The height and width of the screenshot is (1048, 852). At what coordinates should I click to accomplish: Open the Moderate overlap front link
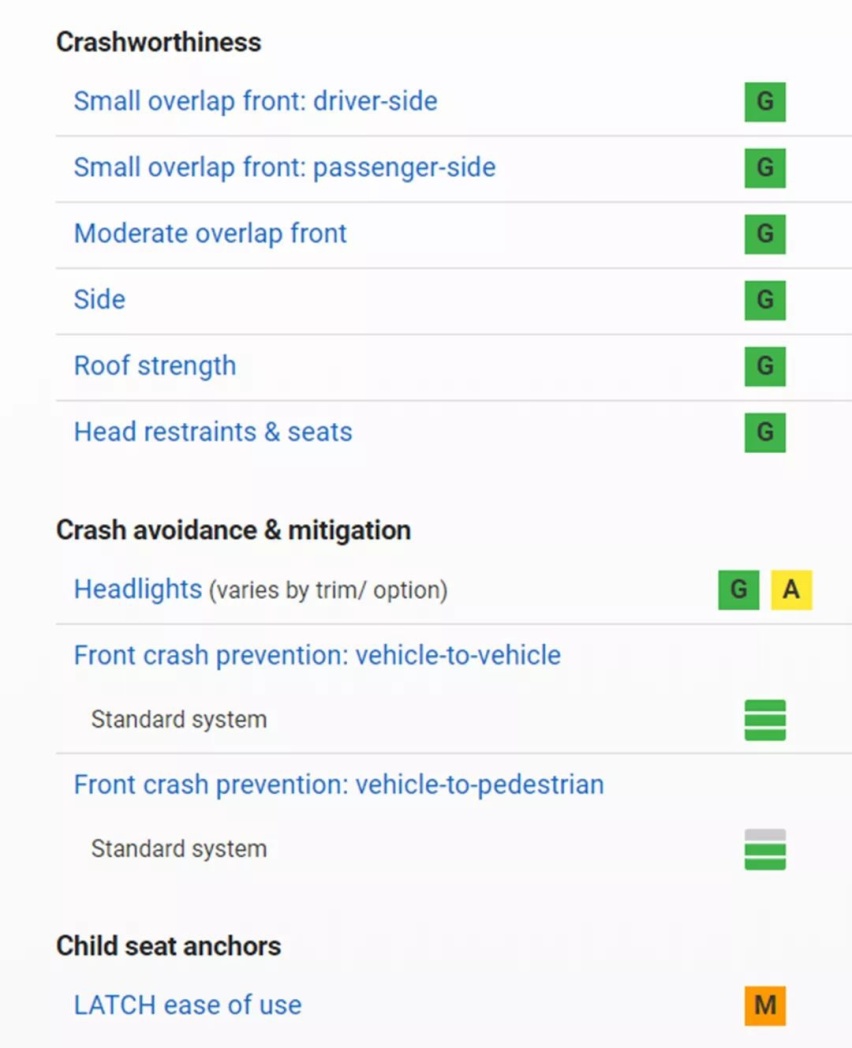pyautogui.click(x=210, y=234)
